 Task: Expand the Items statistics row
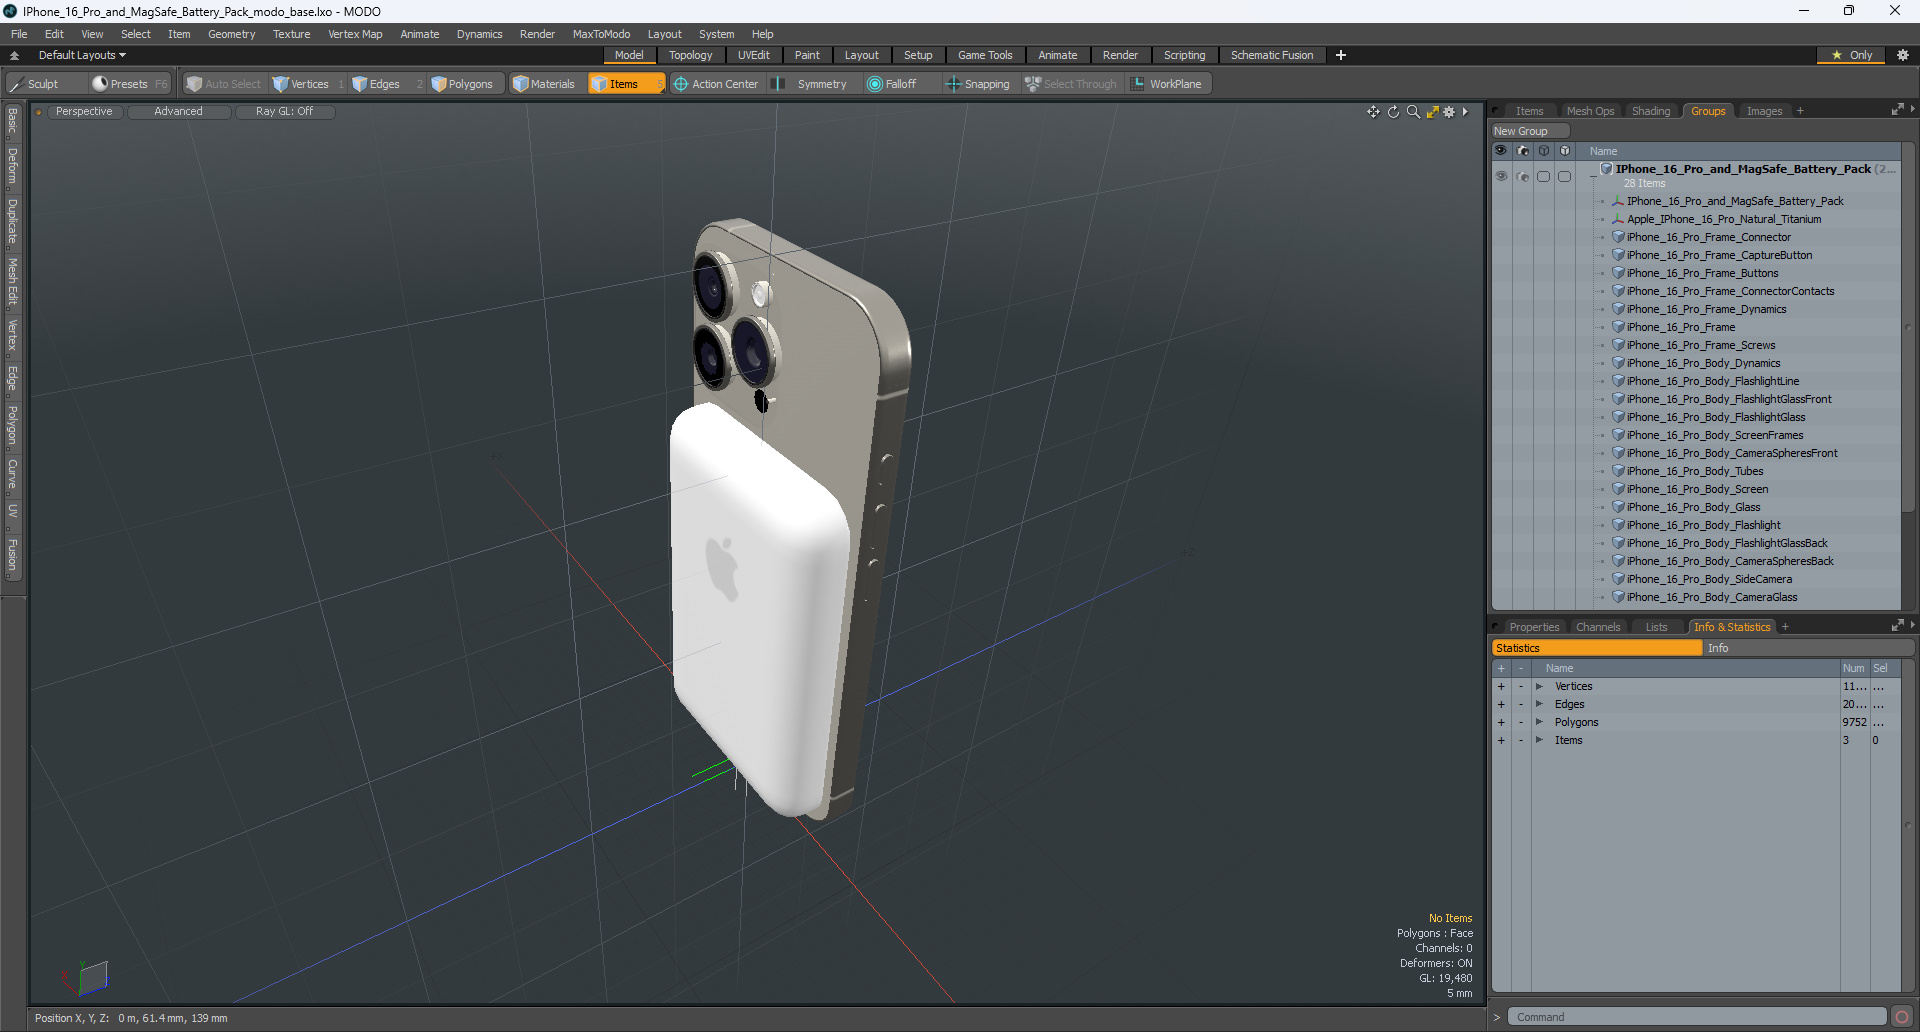[x=1540, y=740]
